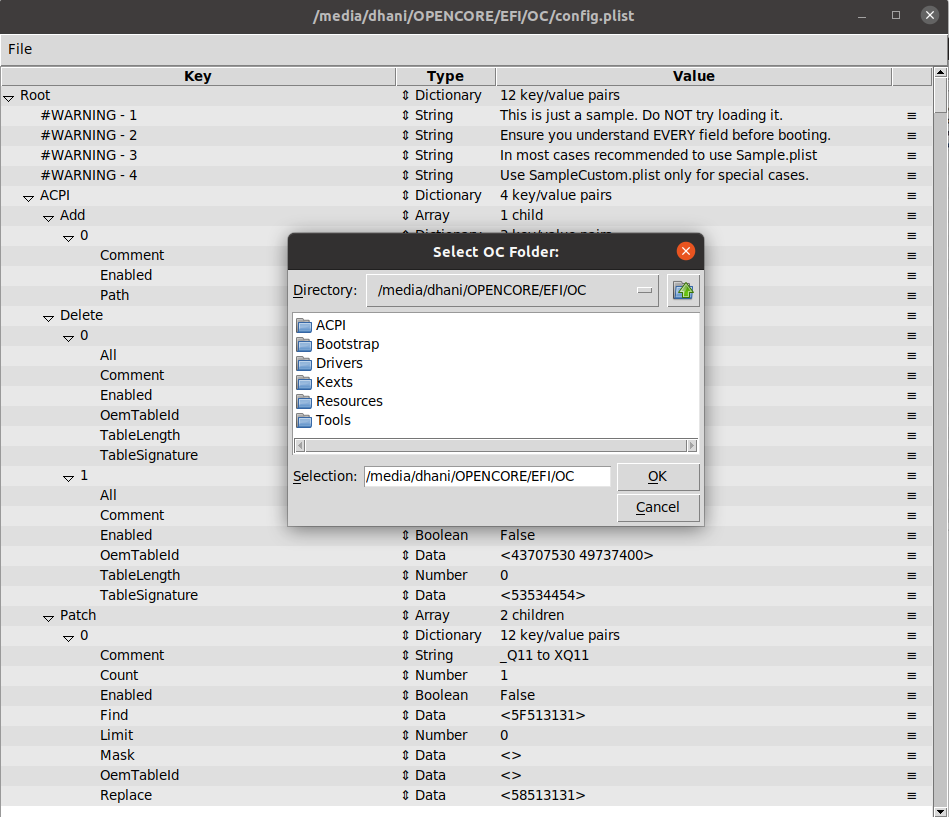Click the Value column header
The height and width of the screenshot is (817, 949).
tap(694, 76)
